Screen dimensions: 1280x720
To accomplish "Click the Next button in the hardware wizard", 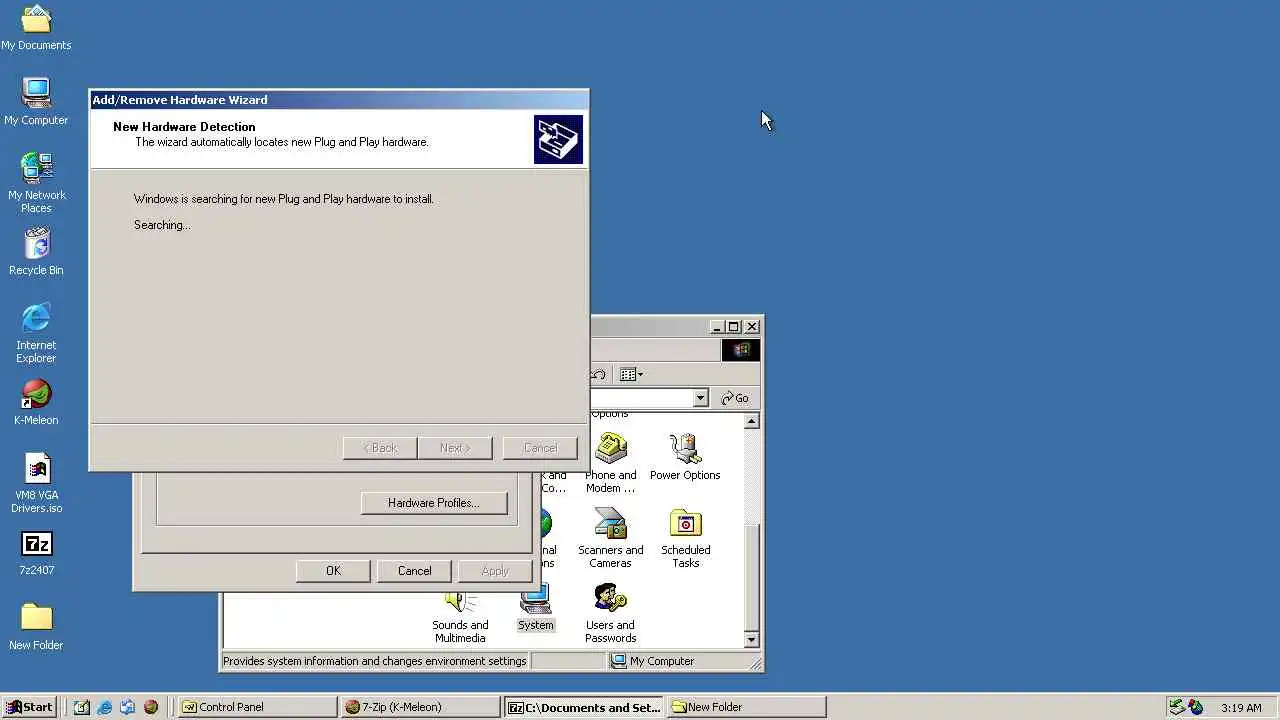I will point(455,448).
